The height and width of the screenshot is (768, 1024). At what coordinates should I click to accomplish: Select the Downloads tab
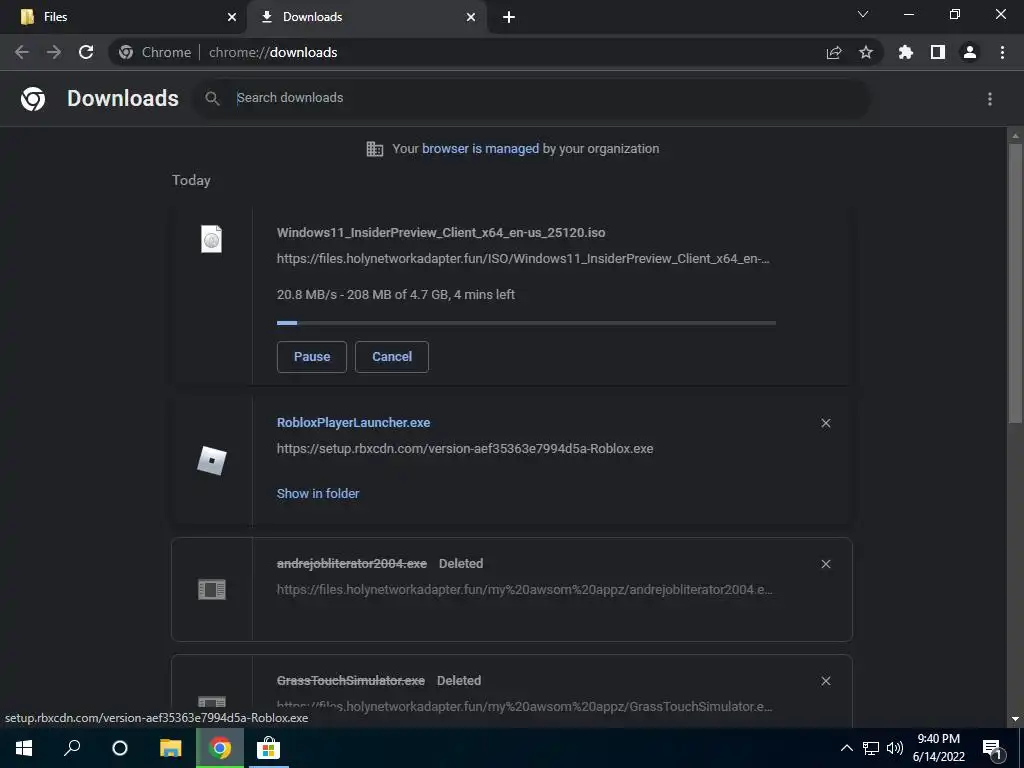(366, 18)
